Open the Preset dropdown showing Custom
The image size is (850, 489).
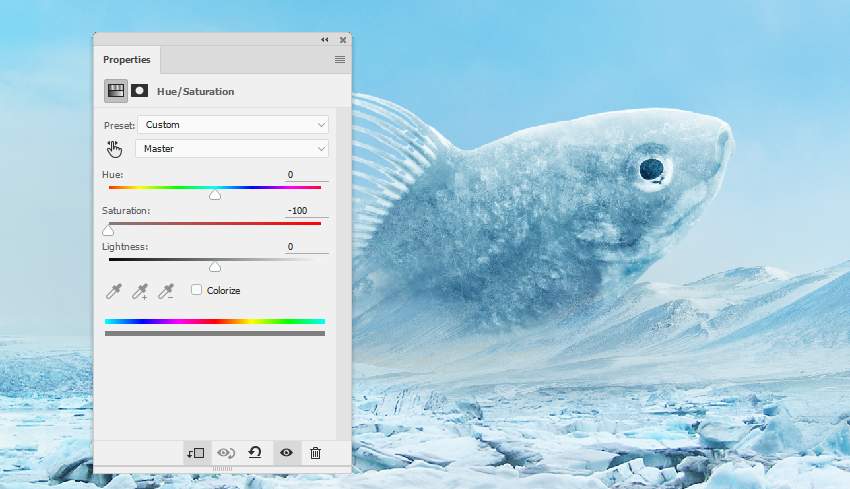(x=233, y=125)
